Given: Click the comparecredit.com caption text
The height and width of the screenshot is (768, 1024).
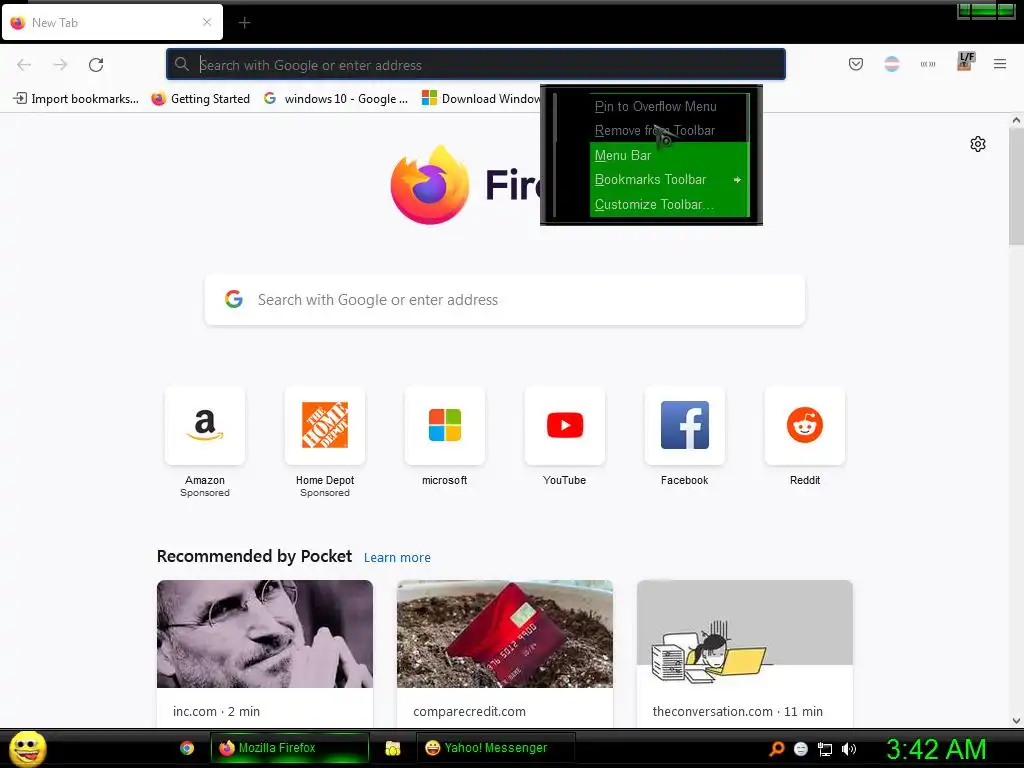Looking at the screenshot, I should pyautogui.click(x=469, y=711).
